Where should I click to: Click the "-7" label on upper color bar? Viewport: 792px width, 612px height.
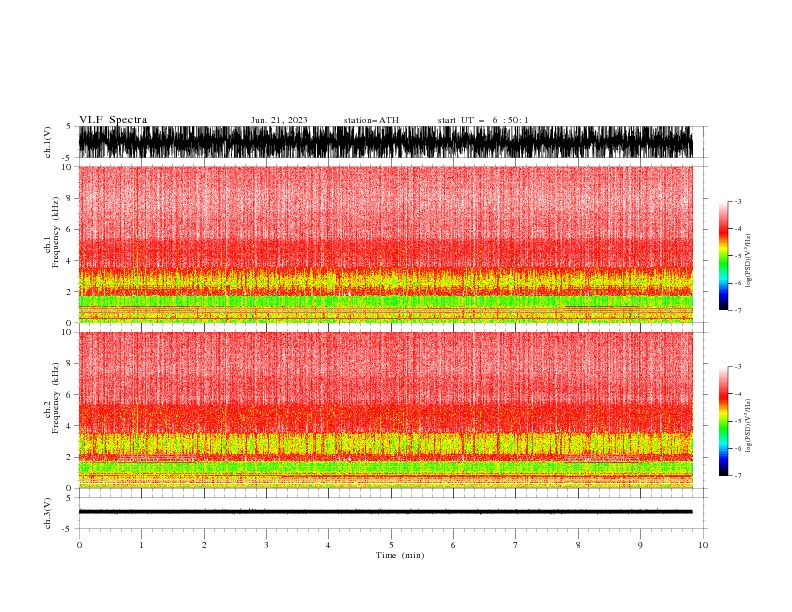click(x=737, y=310)
